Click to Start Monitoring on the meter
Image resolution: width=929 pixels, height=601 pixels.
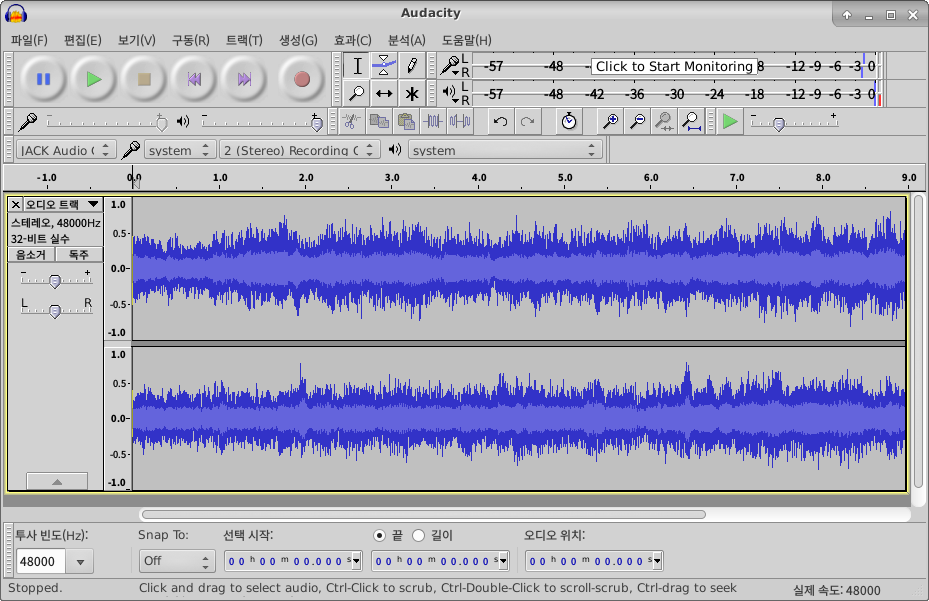pos(674,66)
